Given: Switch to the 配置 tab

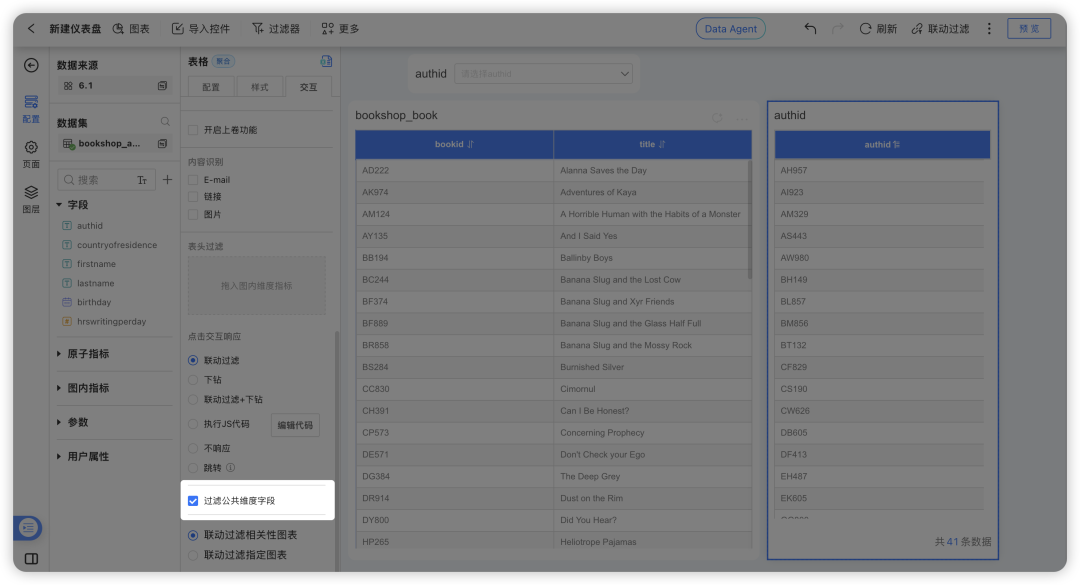Looking at the screenshot, I should (x=211, y=87).
